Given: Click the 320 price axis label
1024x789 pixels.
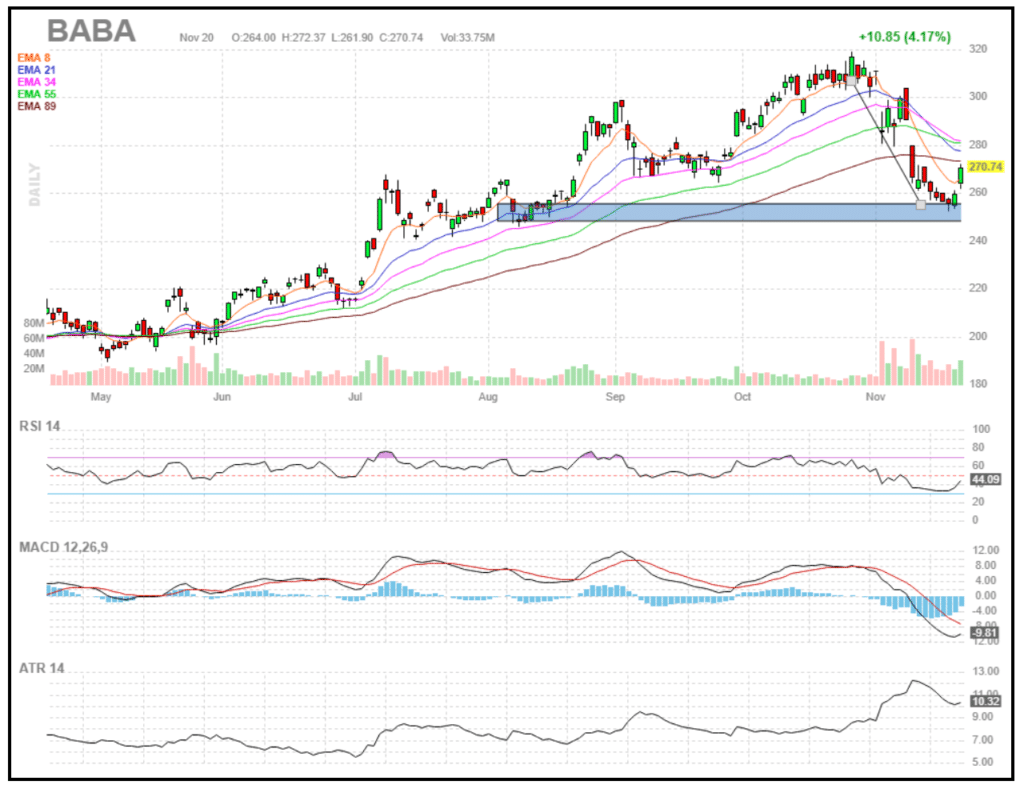Looking at the screenshot, I should tap(978, 49).
